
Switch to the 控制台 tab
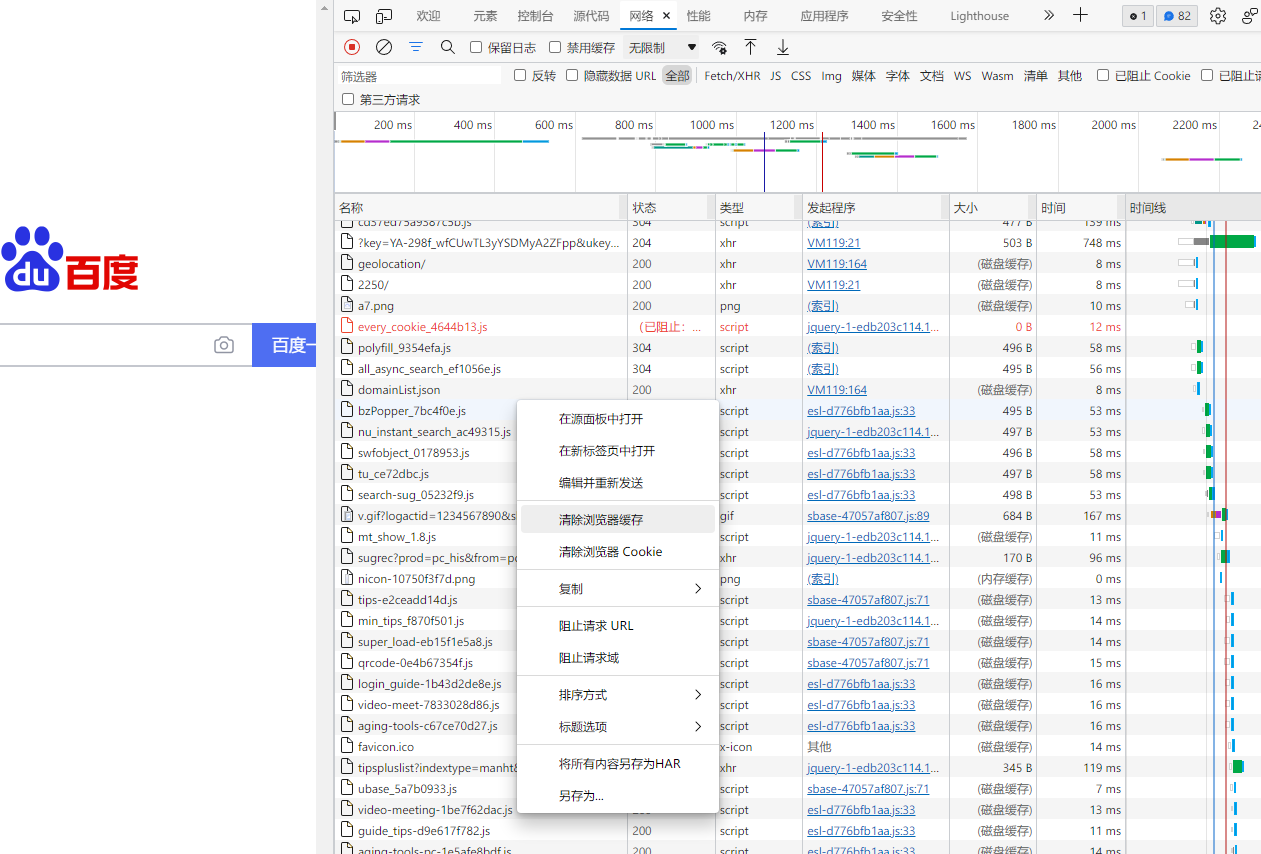tap(535, 16)
